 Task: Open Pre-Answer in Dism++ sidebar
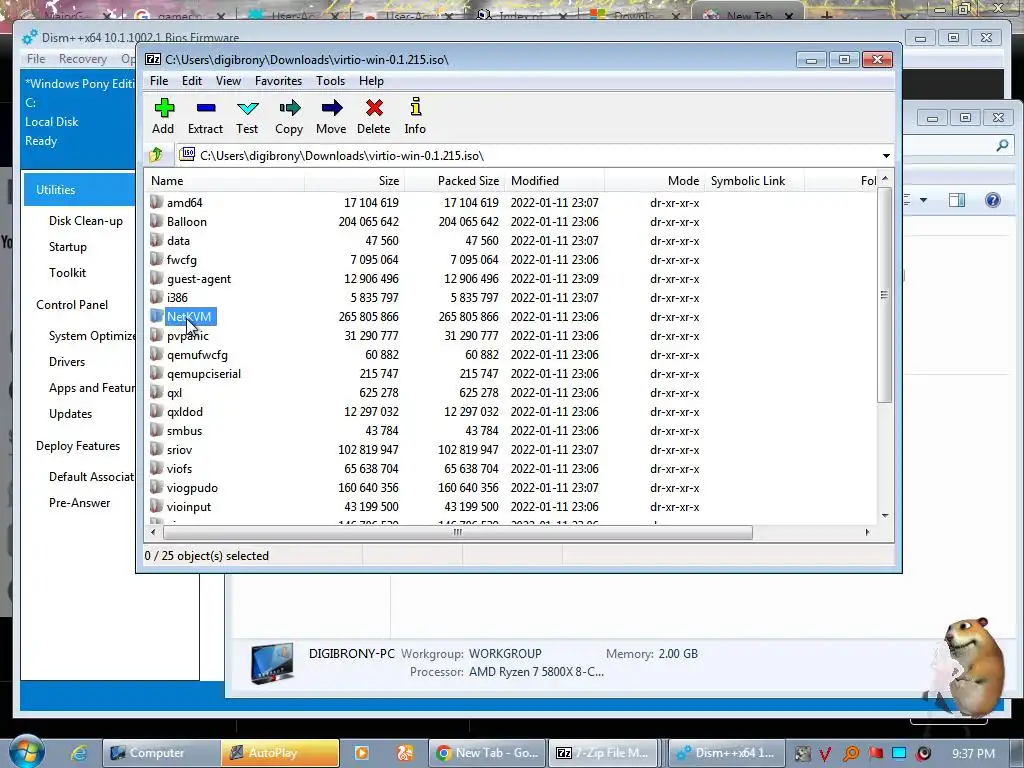point(80,503)
